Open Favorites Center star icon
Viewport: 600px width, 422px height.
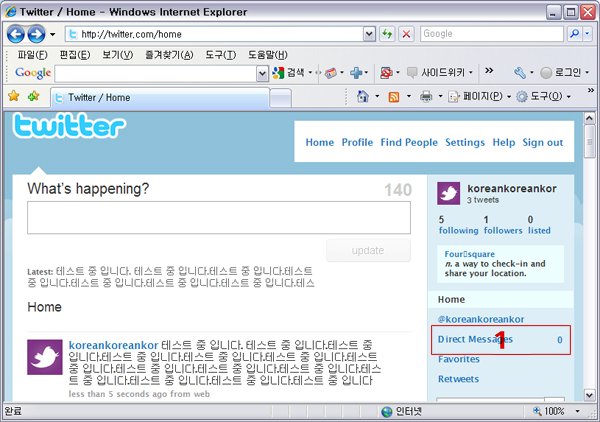14,96
